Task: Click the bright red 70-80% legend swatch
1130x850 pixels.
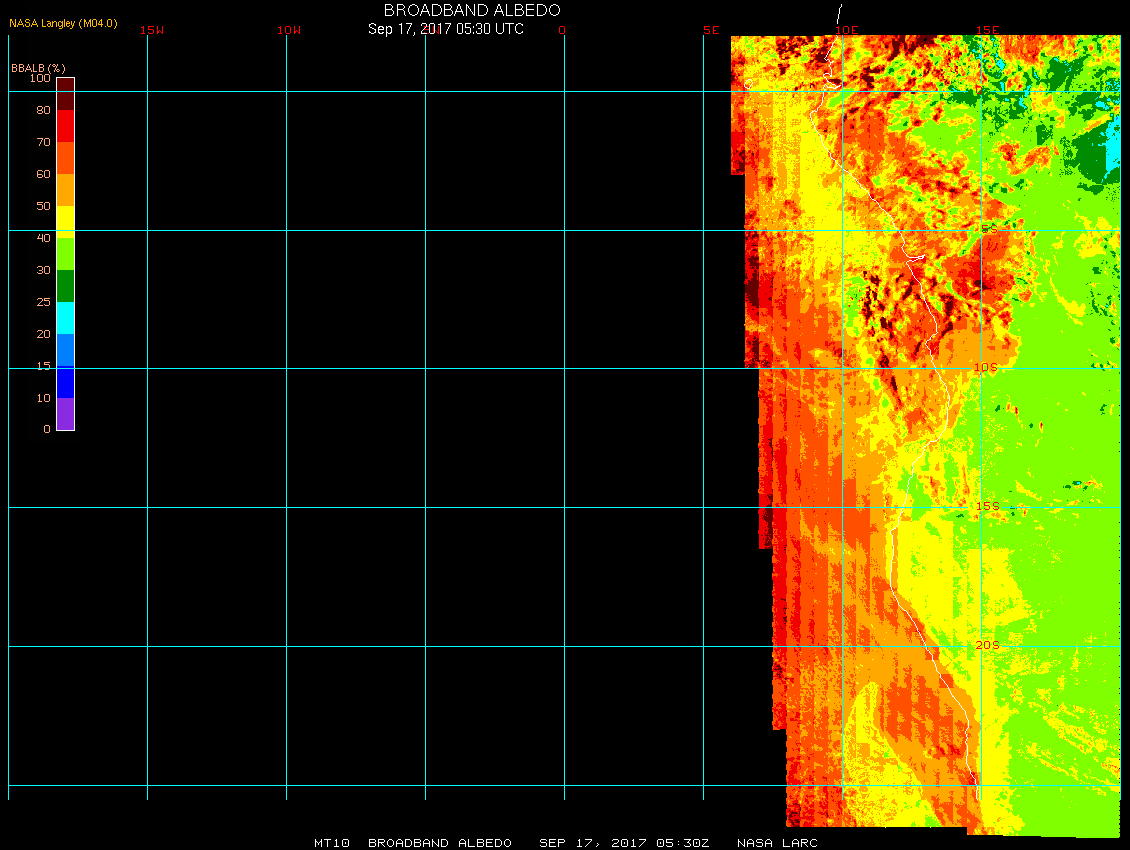Action: pos(65,126)
